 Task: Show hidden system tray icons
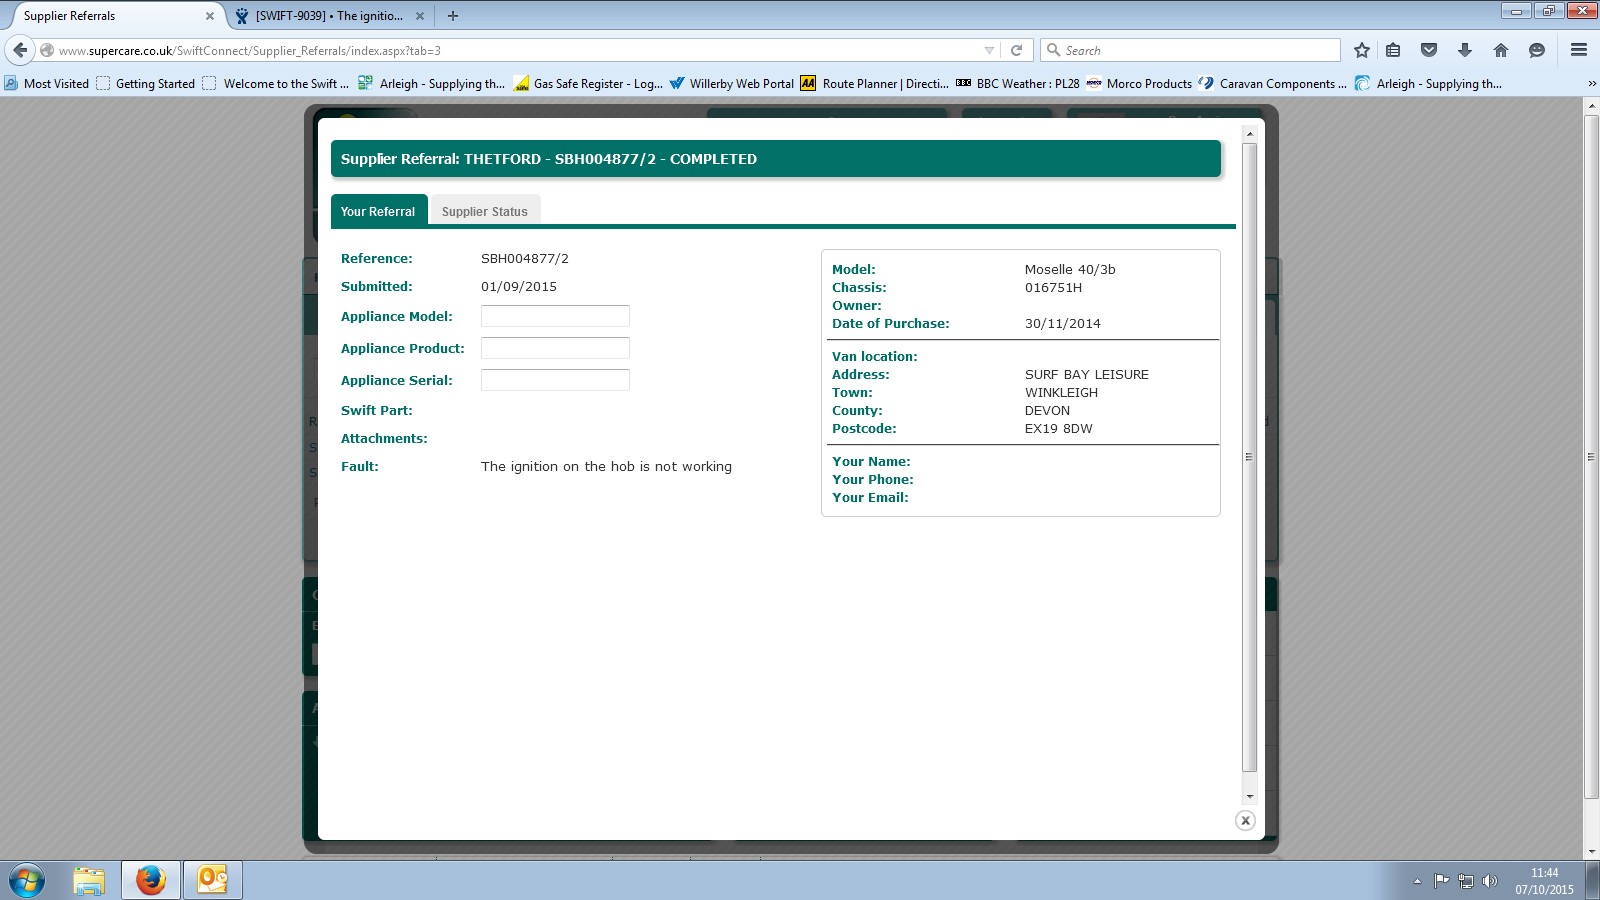coord(1417,881)
